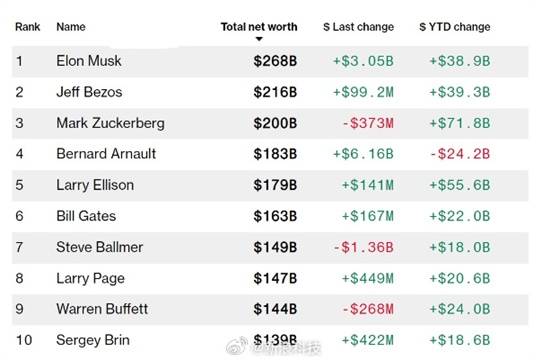The image size is (550, 360).
Task: Sort by Total net worth column header
Action: pyautogui.click(x=259, y=27)
